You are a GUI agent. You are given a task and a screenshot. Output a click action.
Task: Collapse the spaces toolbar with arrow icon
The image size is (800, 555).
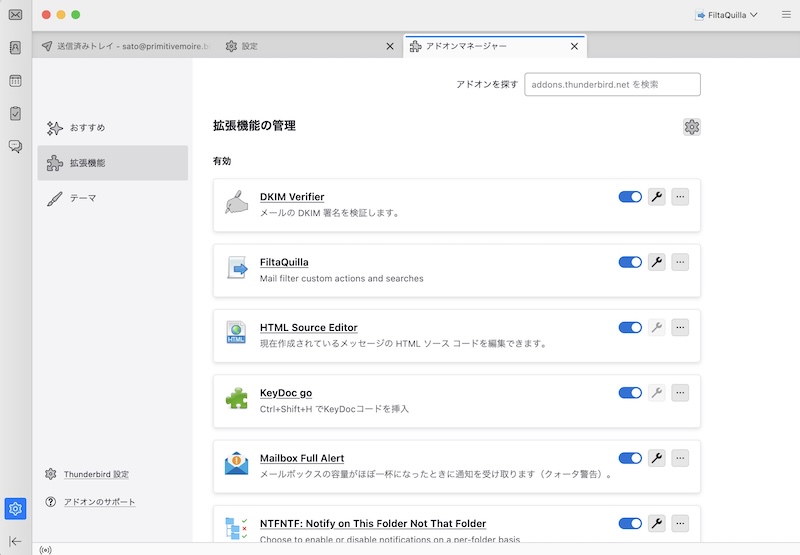(x=15, y=541)
